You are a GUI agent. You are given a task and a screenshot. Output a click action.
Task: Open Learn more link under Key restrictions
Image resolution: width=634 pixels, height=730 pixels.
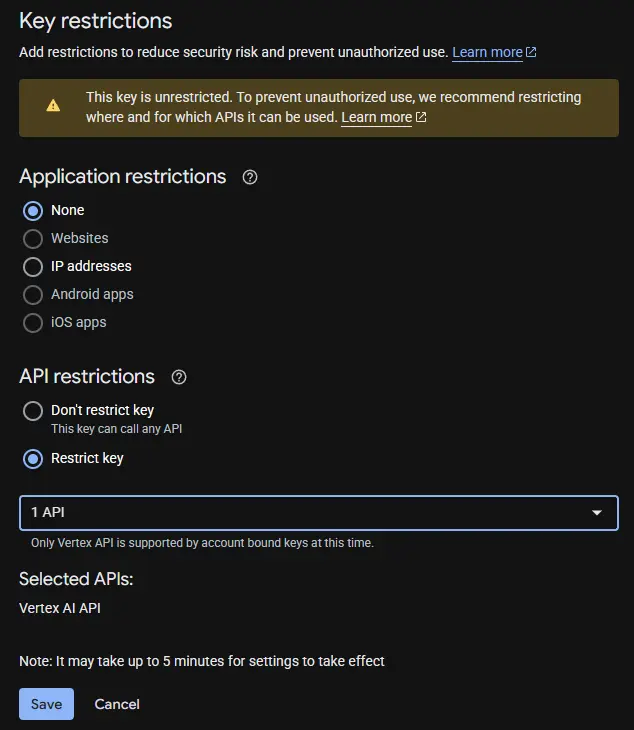(487, 52)
